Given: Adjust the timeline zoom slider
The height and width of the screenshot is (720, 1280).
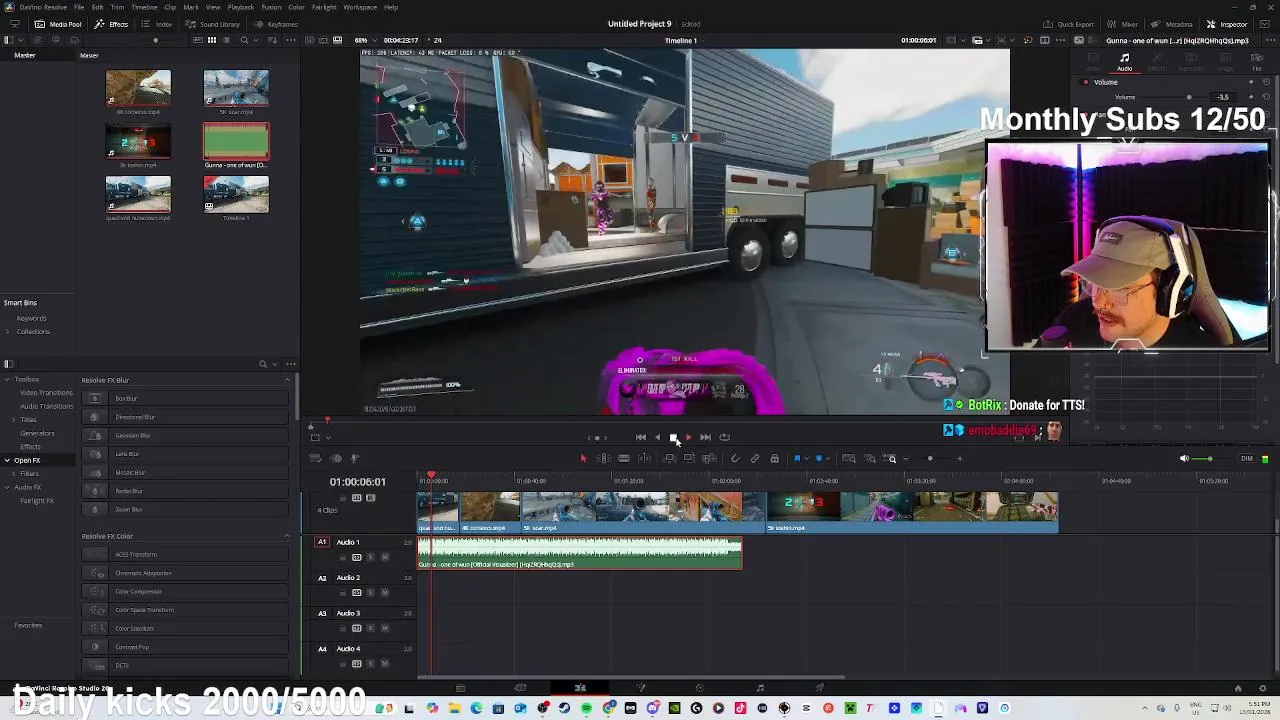Looking at the screenshot, I should (x=930, y=459).
